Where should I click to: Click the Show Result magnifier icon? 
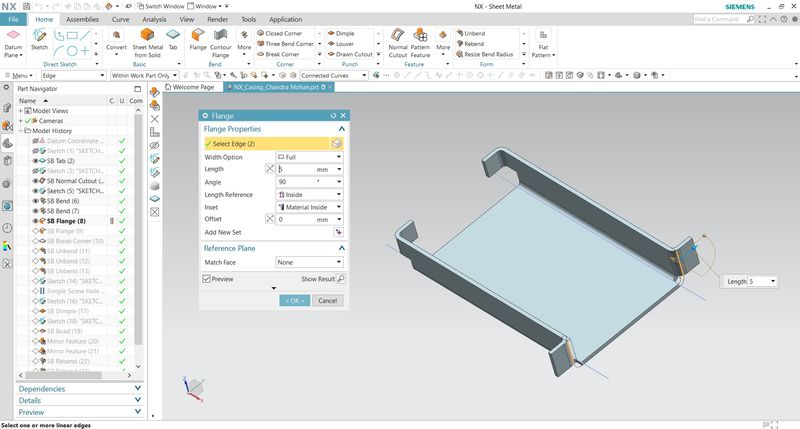click(x=341, y=279)
